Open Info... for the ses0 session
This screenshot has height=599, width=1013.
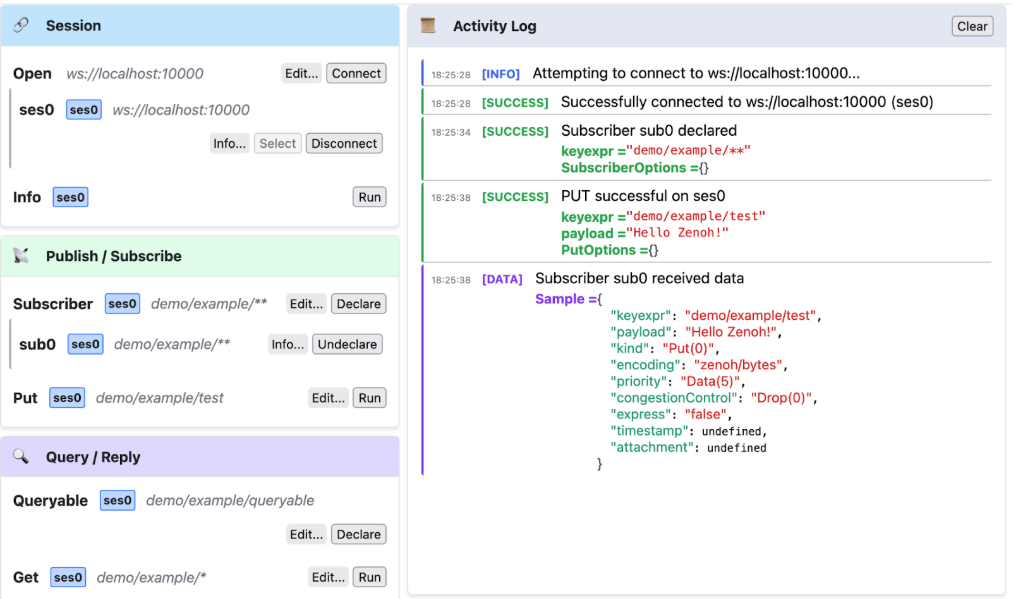click(x=229, y=143)
